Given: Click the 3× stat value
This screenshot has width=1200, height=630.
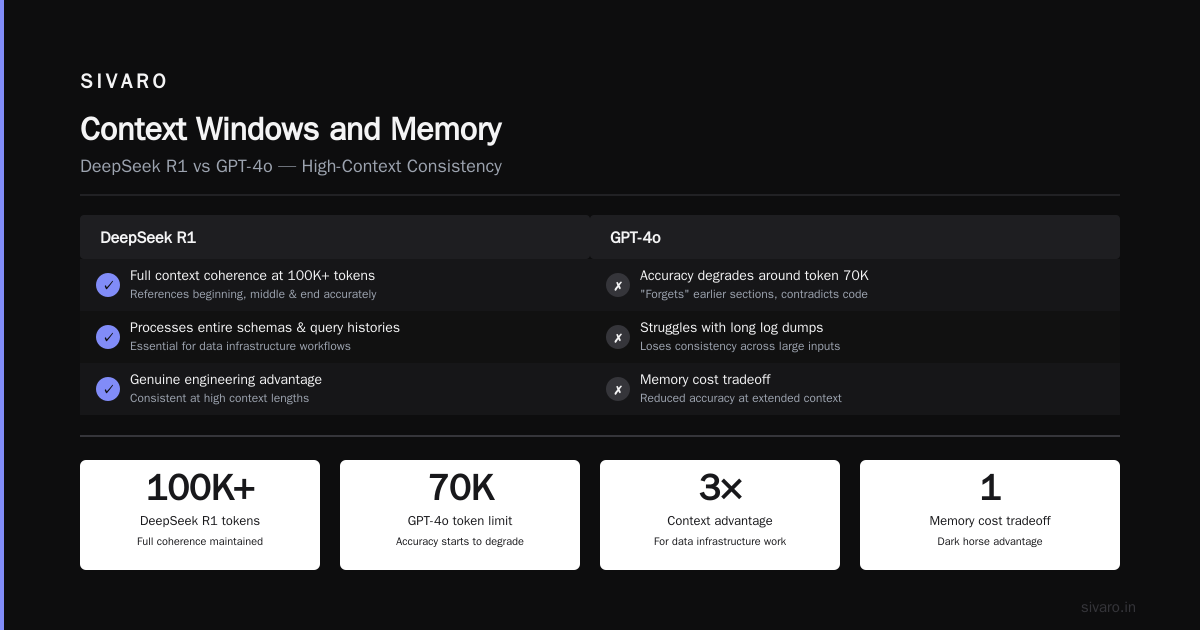Looking at the screenshot, I should [x=720, y=488].
